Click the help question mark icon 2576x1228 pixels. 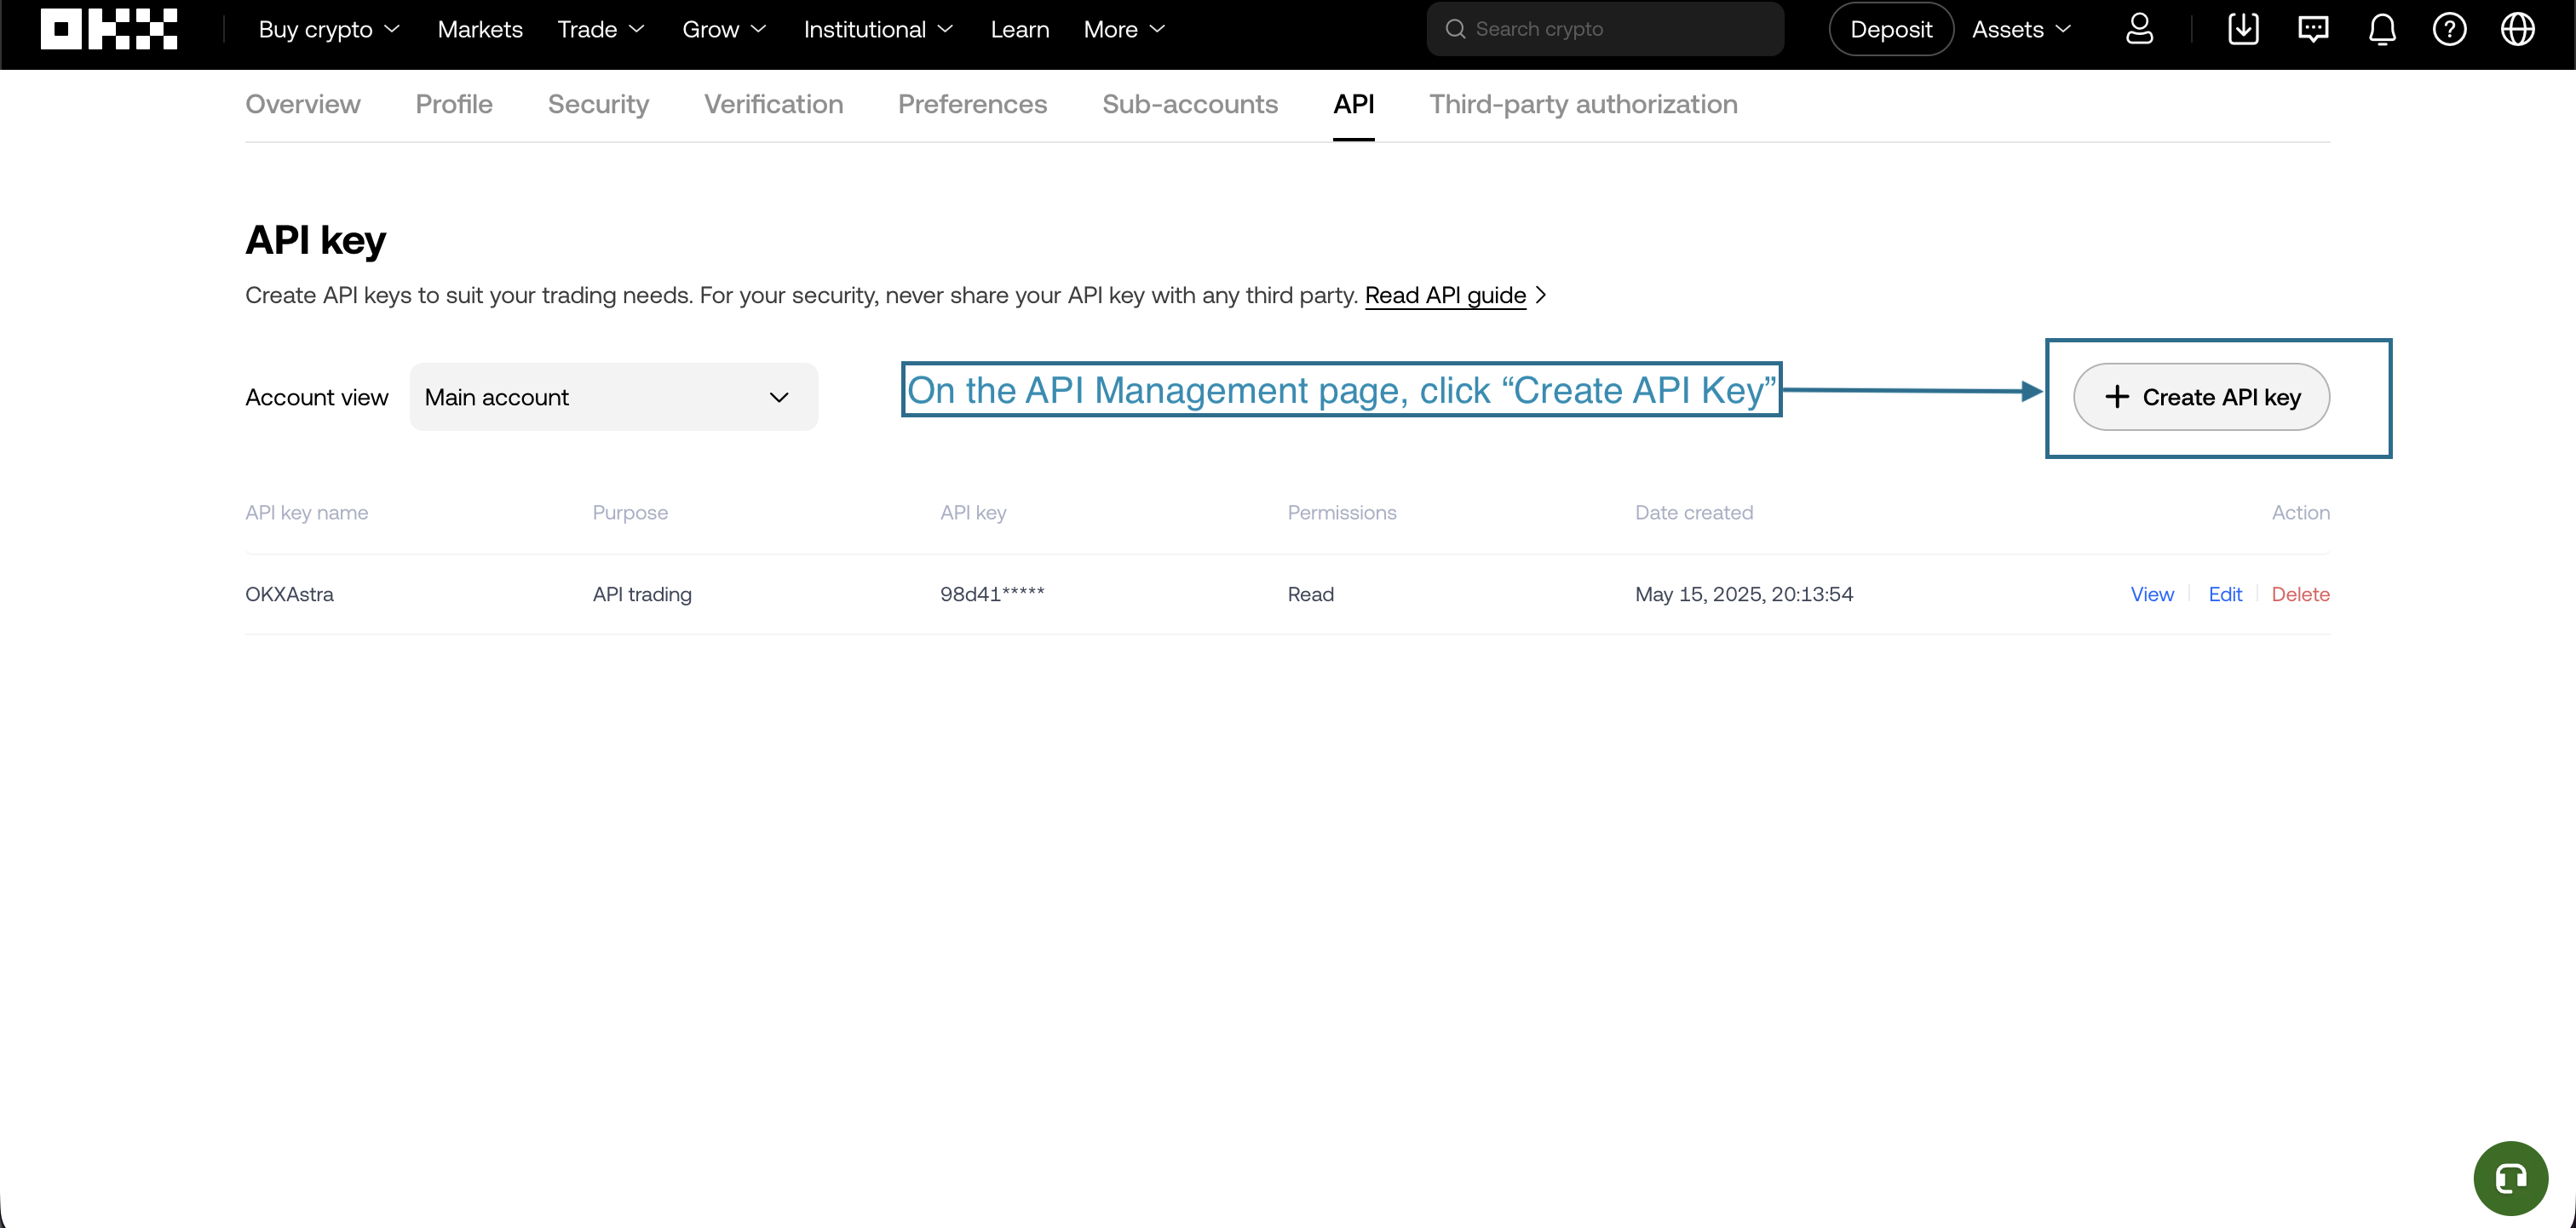pos(2449,29)
